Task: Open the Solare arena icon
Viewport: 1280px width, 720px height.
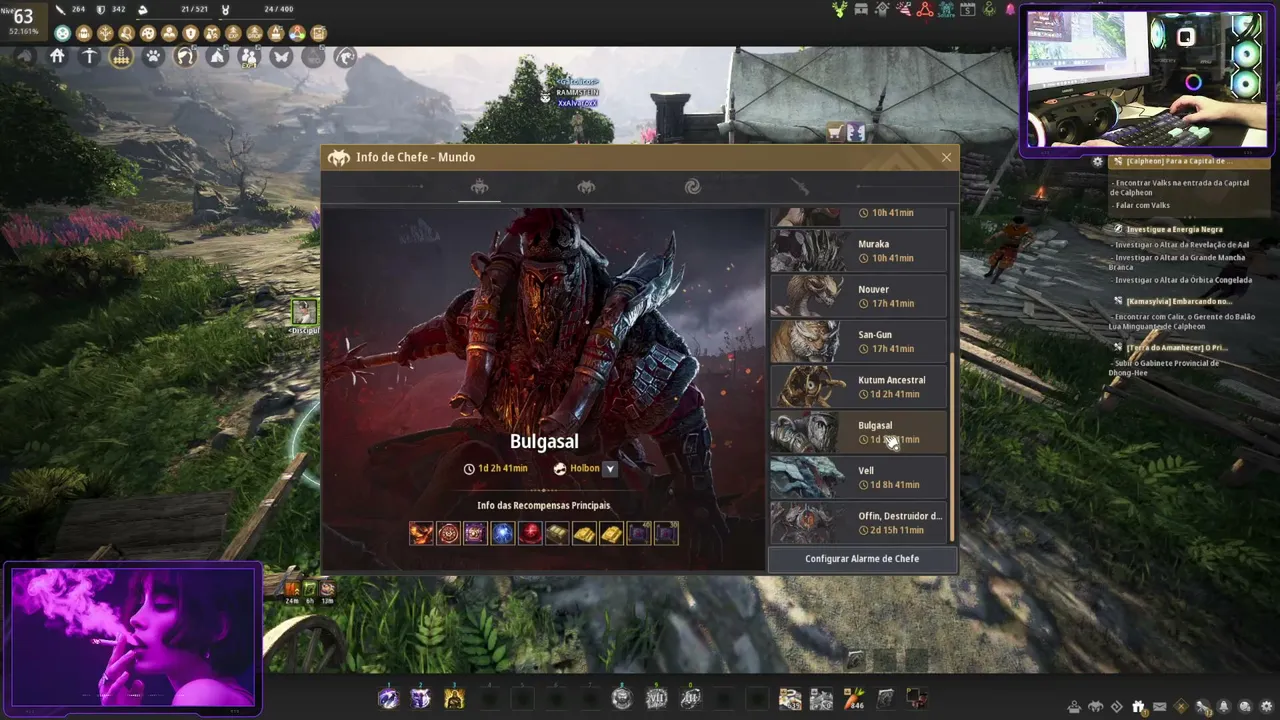Action: pos(947,10)
